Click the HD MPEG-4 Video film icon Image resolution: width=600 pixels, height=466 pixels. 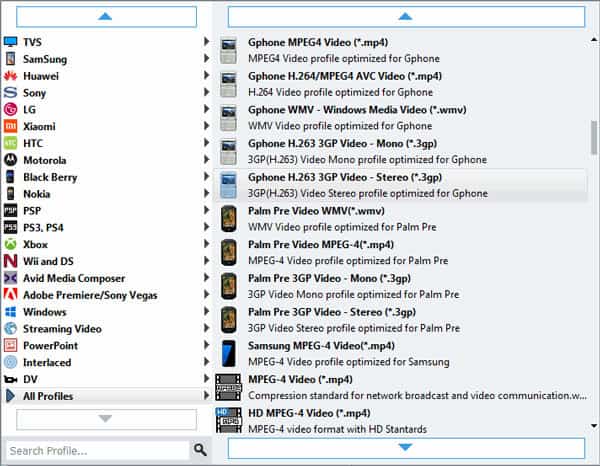tap(228, 420)
